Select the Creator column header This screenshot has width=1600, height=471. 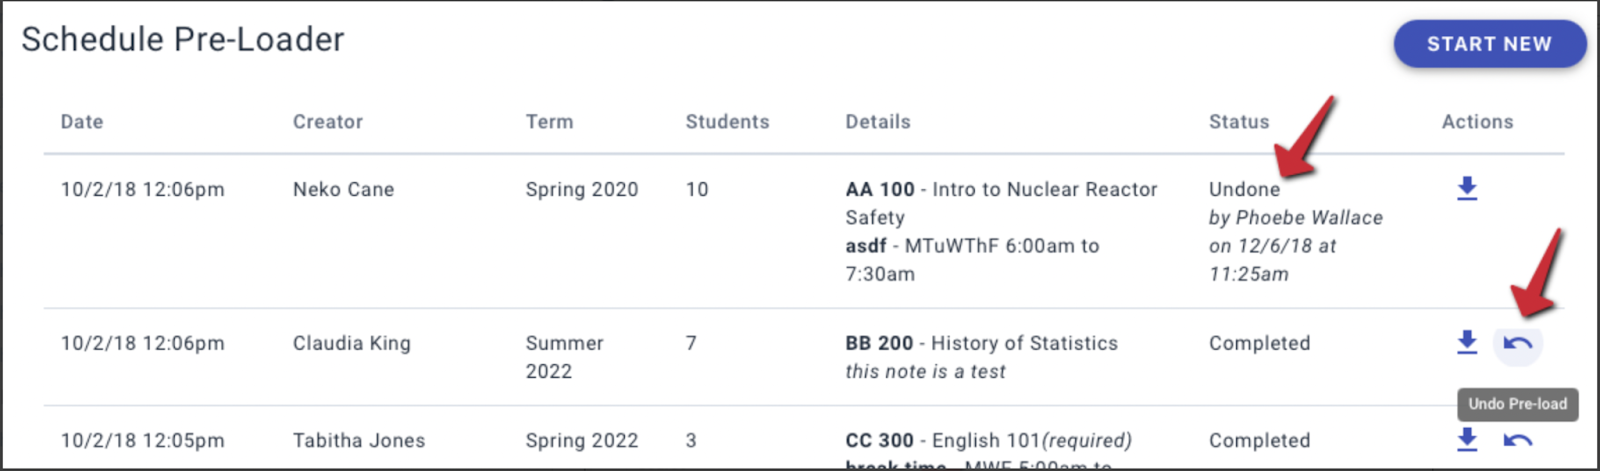tap(328, 122)
